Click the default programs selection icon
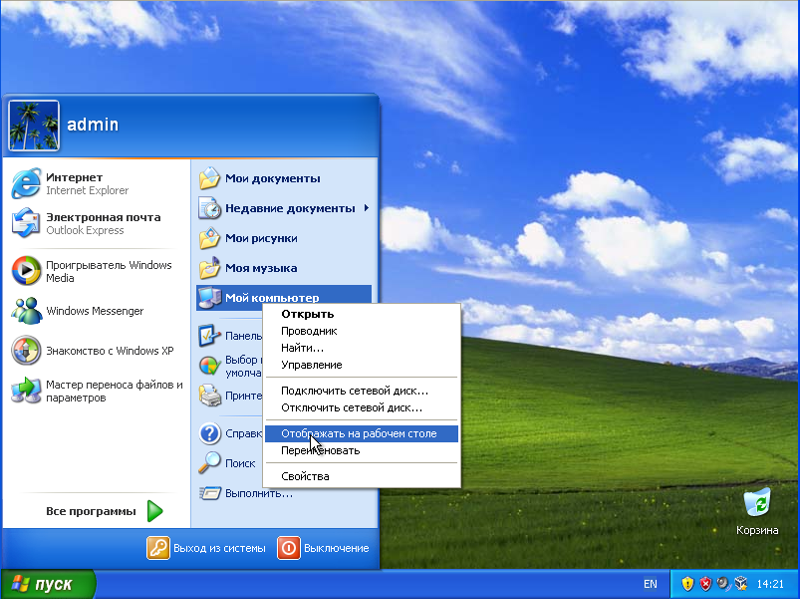The width and height of the screenshot is (800, 599). pos(209,366)
